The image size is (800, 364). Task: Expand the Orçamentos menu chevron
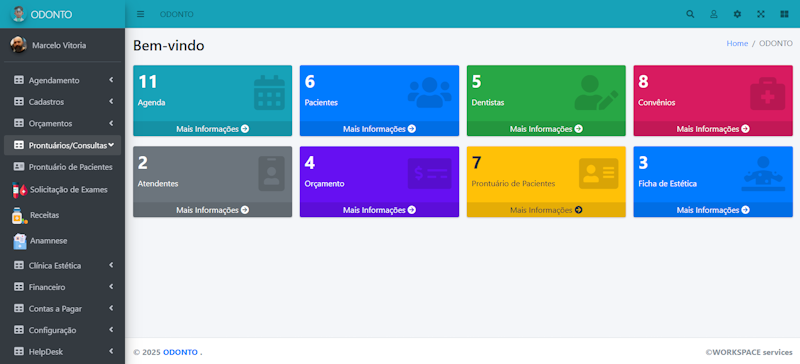111,123
